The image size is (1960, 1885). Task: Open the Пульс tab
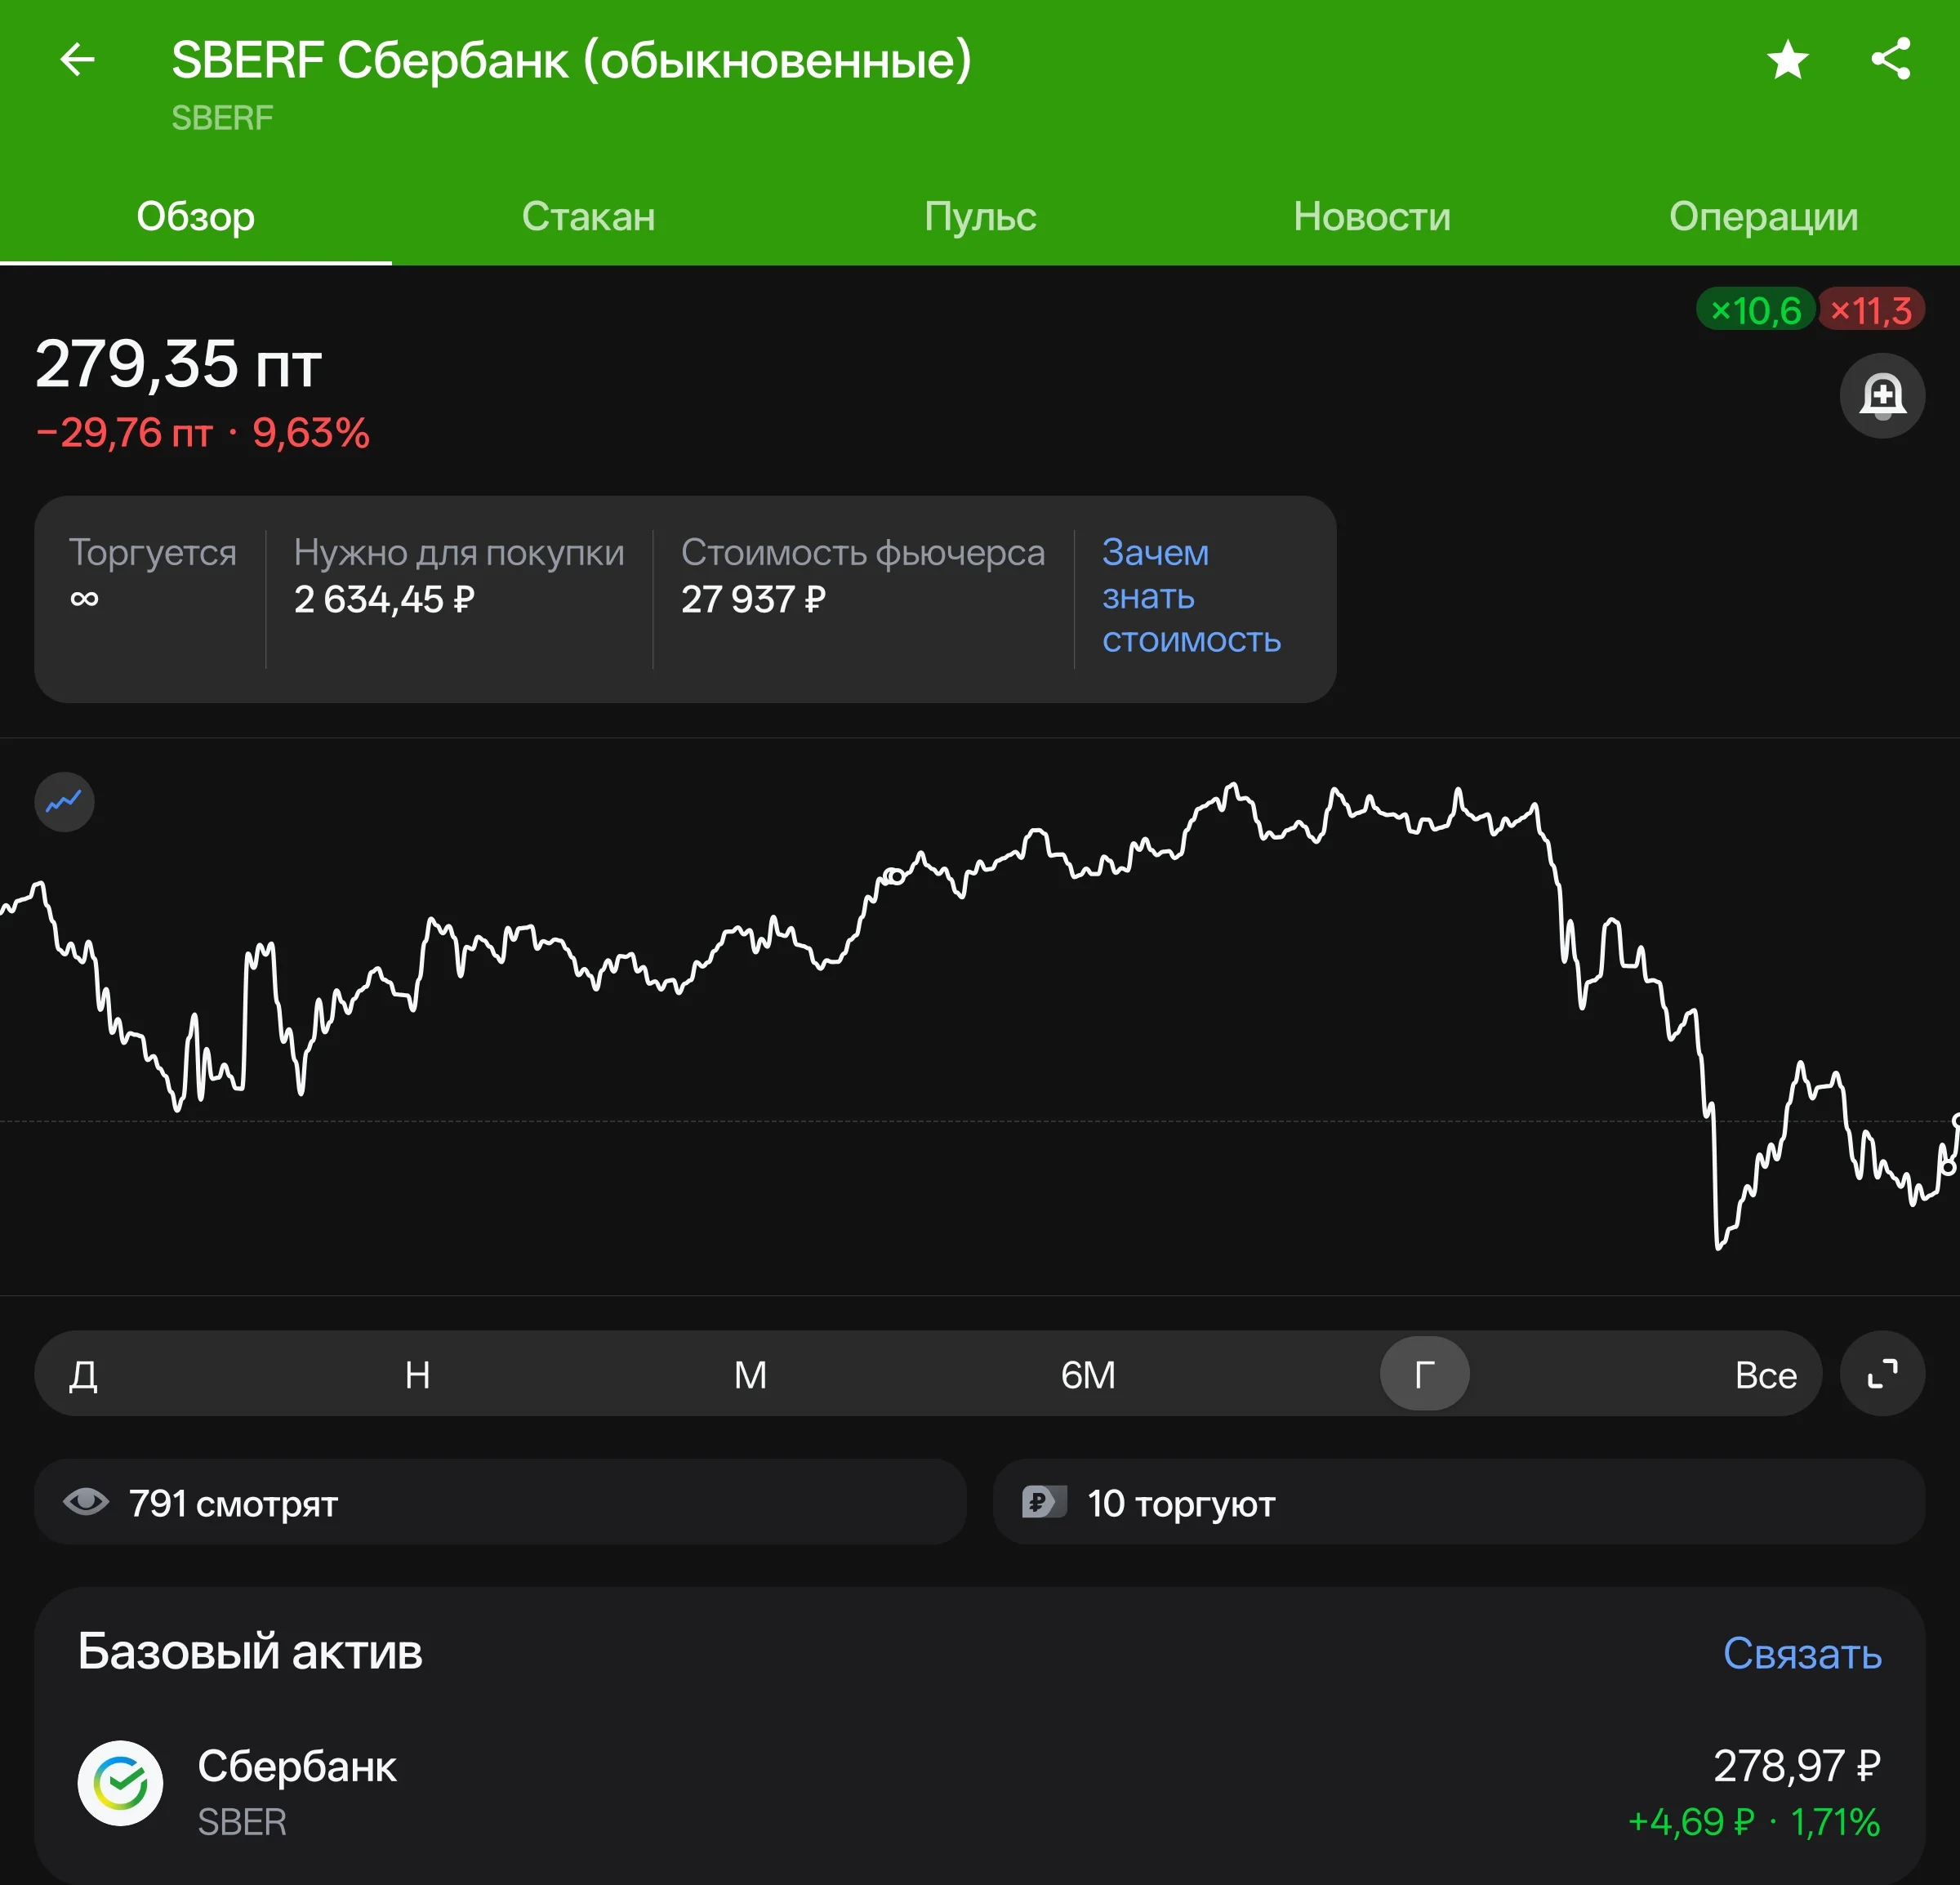[980, 216]
